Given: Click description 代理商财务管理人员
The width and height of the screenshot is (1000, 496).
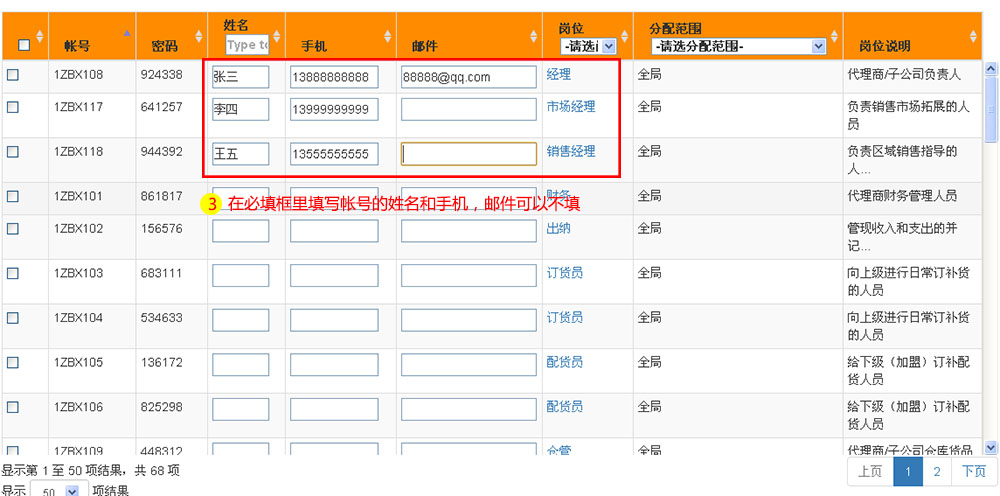Looking at the screenshot, I should (902, 196).
